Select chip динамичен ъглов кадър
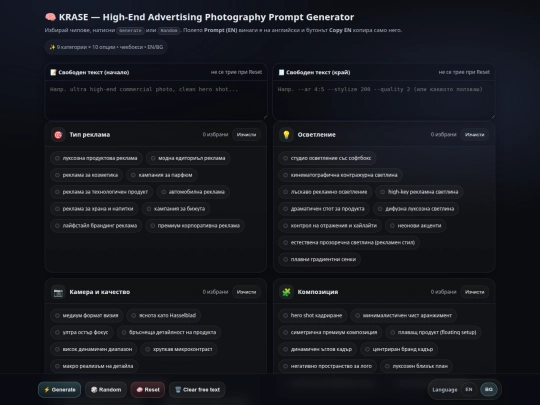 pos(318,349)
